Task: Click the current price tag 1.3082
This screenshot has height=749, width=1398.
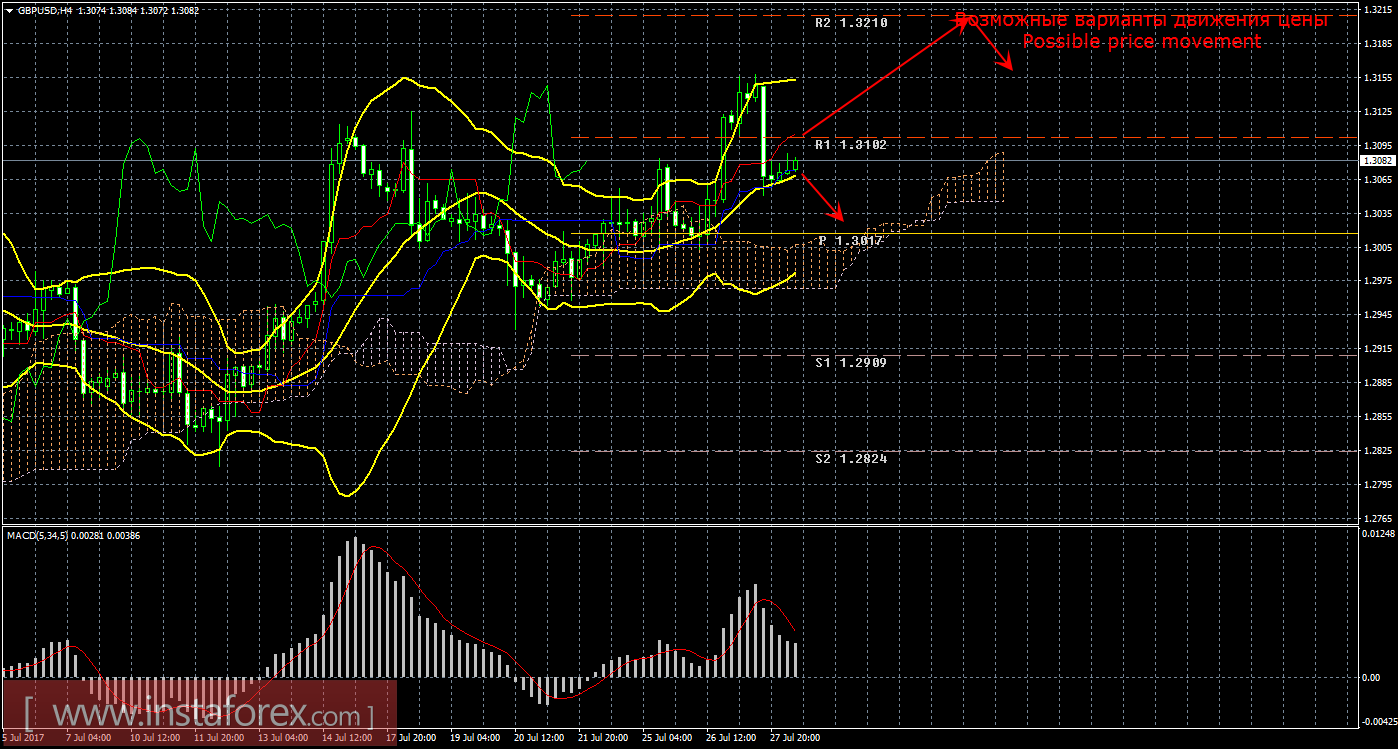Action: [1376, 160]
